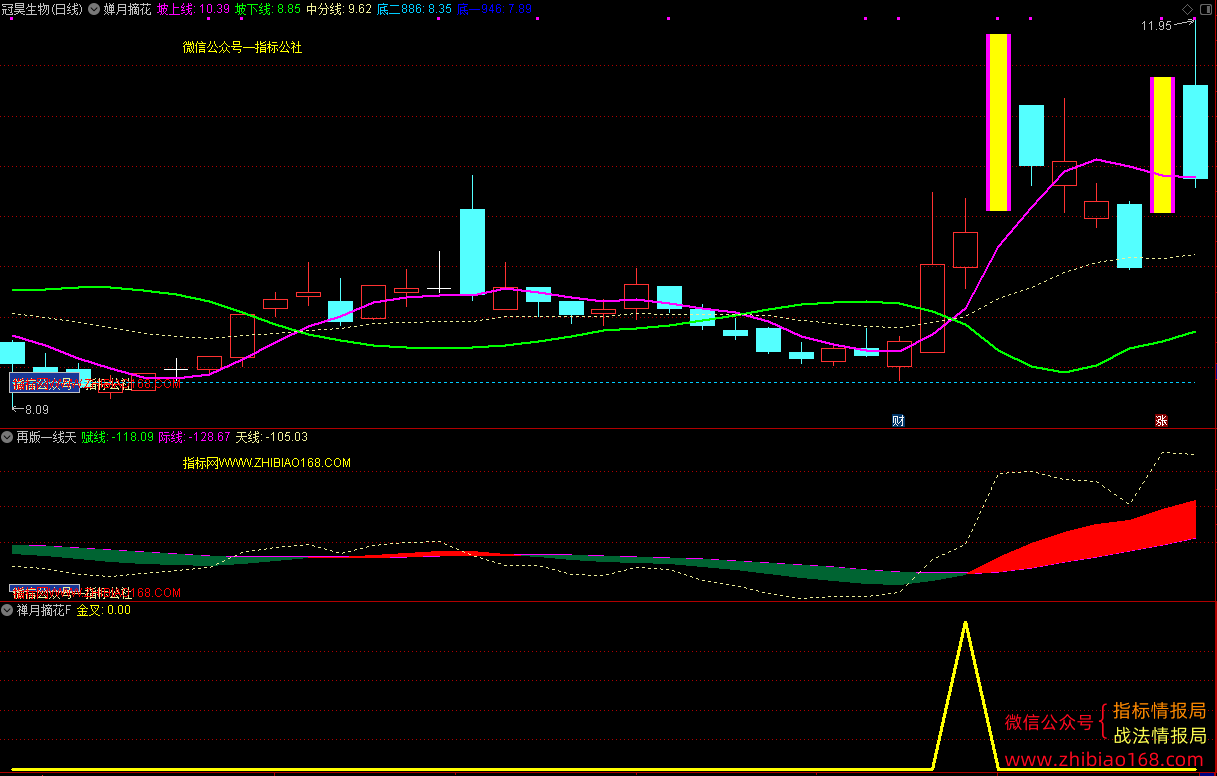This screenshot has height=776, width=1217.
Task: Click the 涨 marker under the chart
Action: coord(1161,420)
